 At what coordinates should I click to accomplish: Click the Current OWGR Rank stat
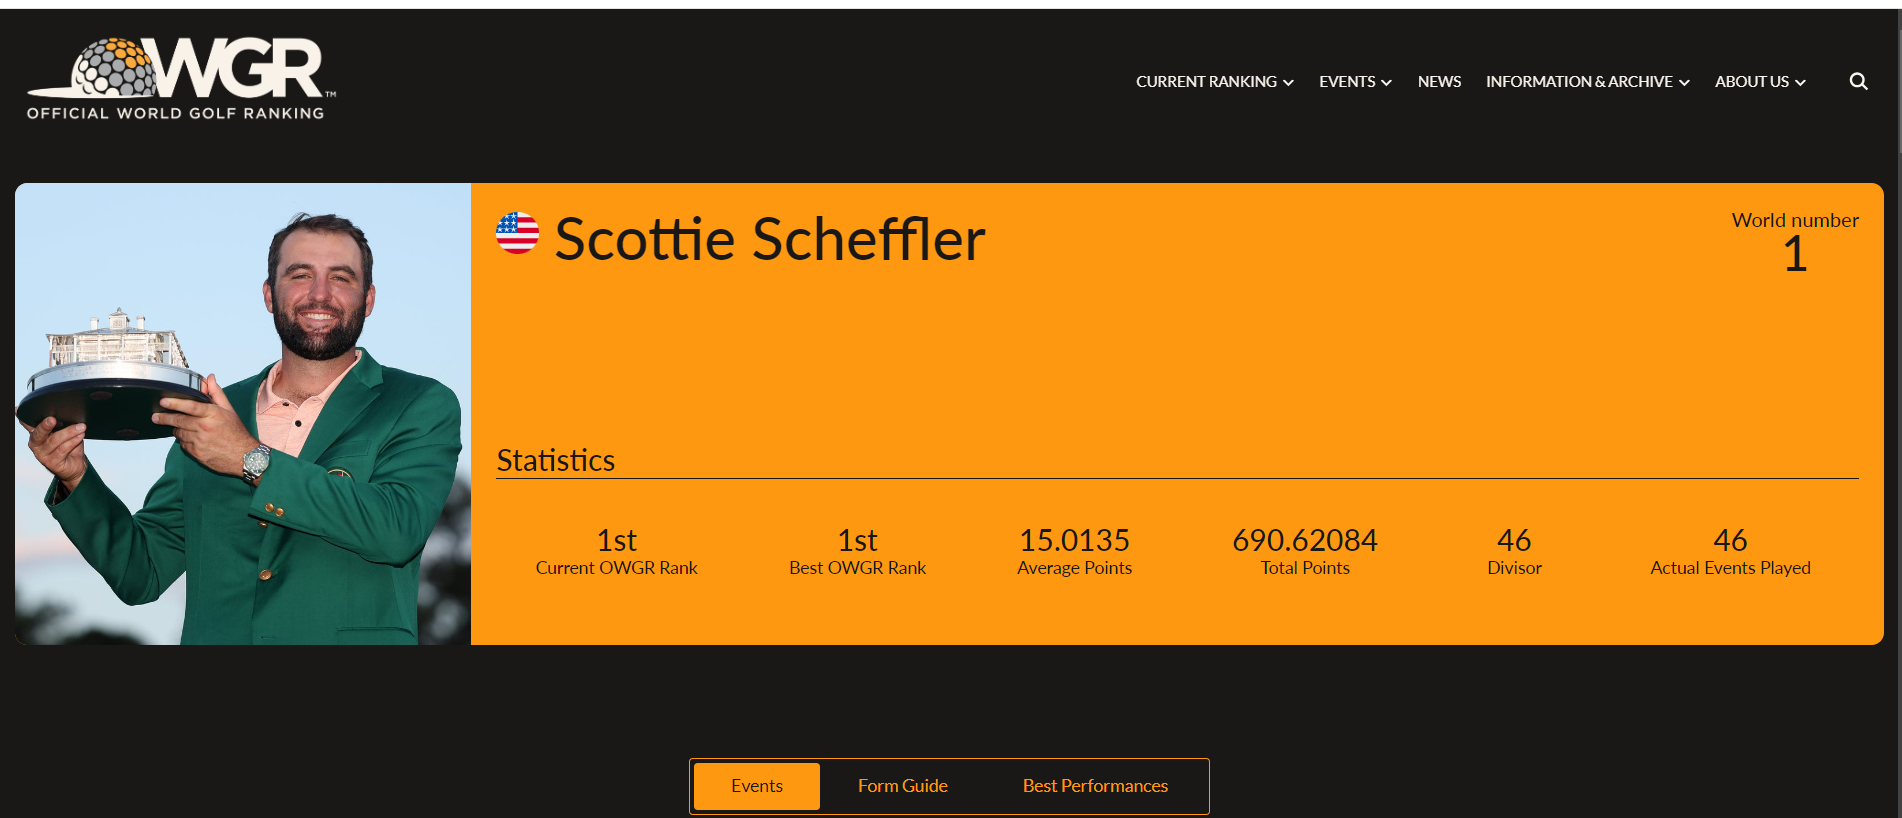[x=616, y=552]
